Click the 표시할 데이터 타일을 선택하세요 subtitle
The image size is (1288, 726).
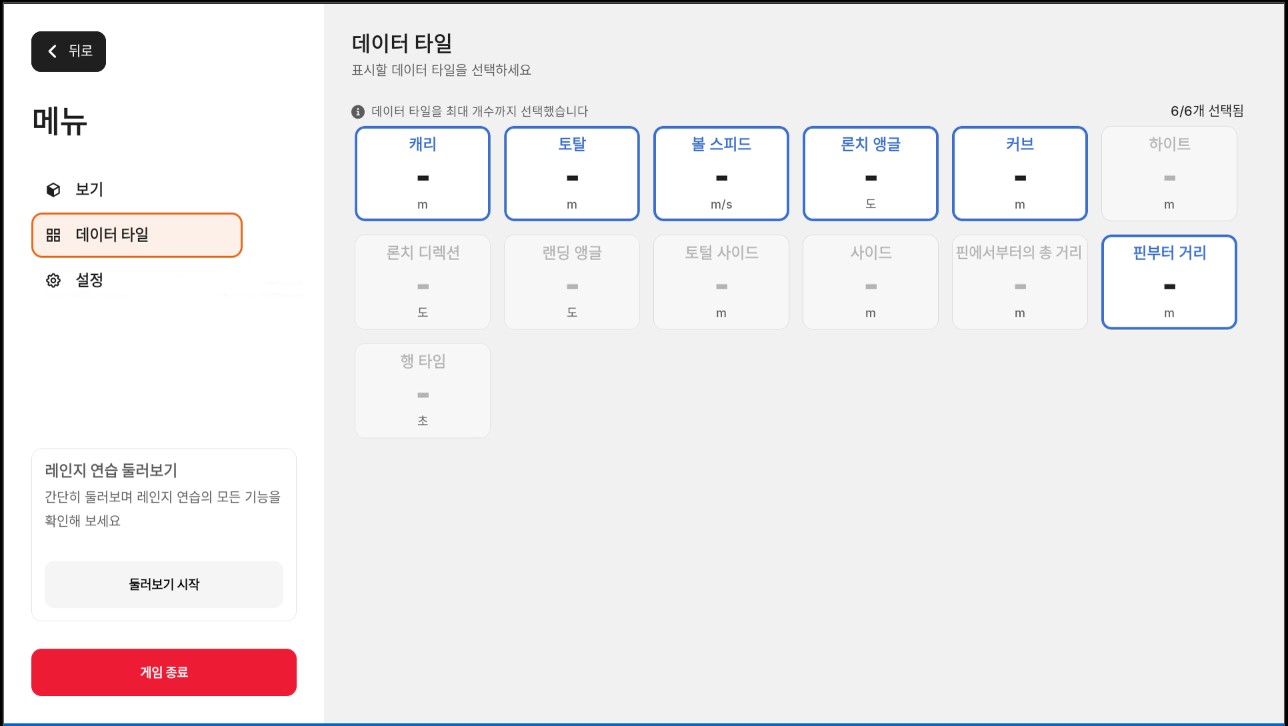point(441,71)
